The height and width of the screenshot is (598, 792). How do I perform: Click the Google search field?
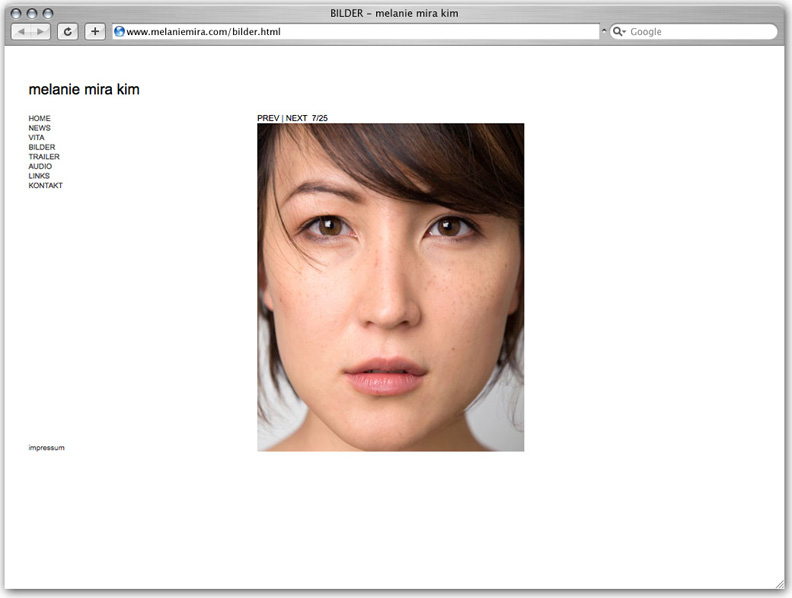coord(694,31)
